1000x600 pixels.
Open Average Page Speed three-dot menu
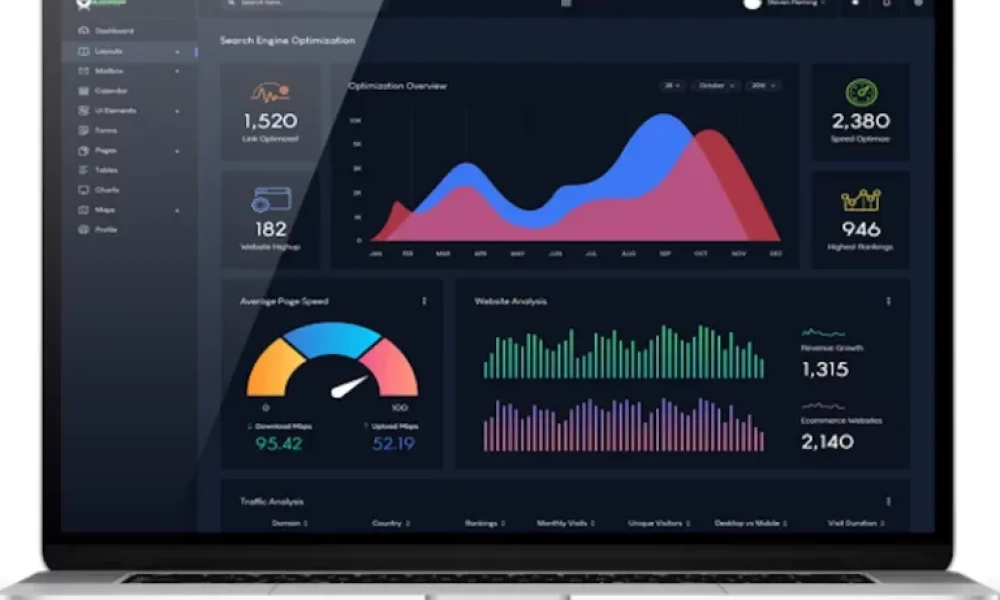click(x=424, y=301)
